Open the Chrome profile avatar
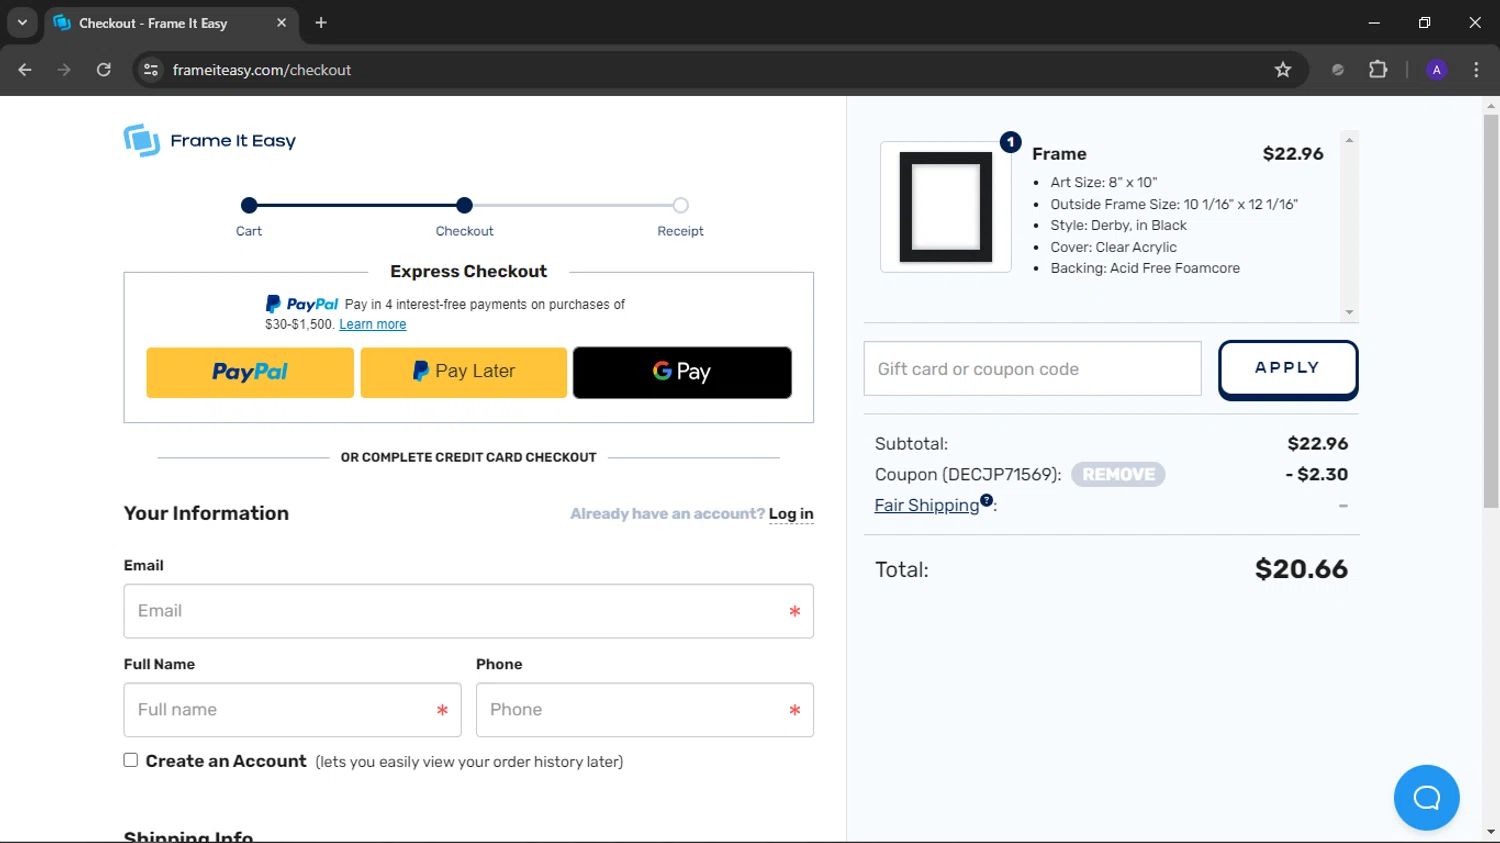This screenshot has width=1500, height=843. coord(1436,70)
